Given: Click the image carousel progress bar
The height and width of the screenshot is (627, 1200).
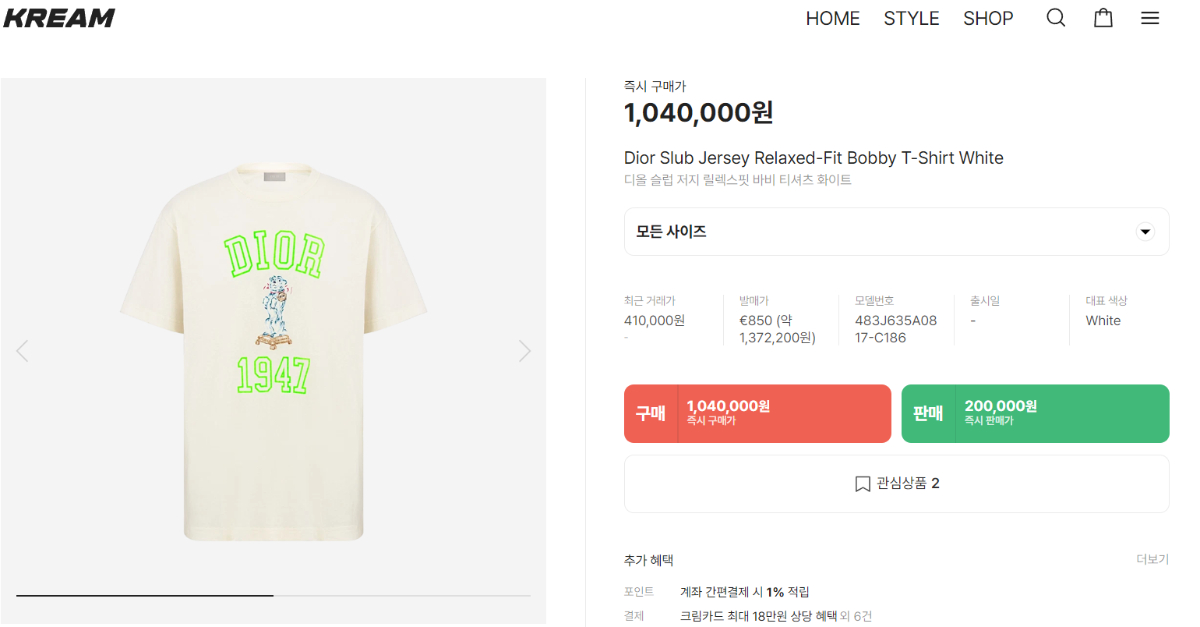Looking at the screenshot, I should tap(273, 596).
